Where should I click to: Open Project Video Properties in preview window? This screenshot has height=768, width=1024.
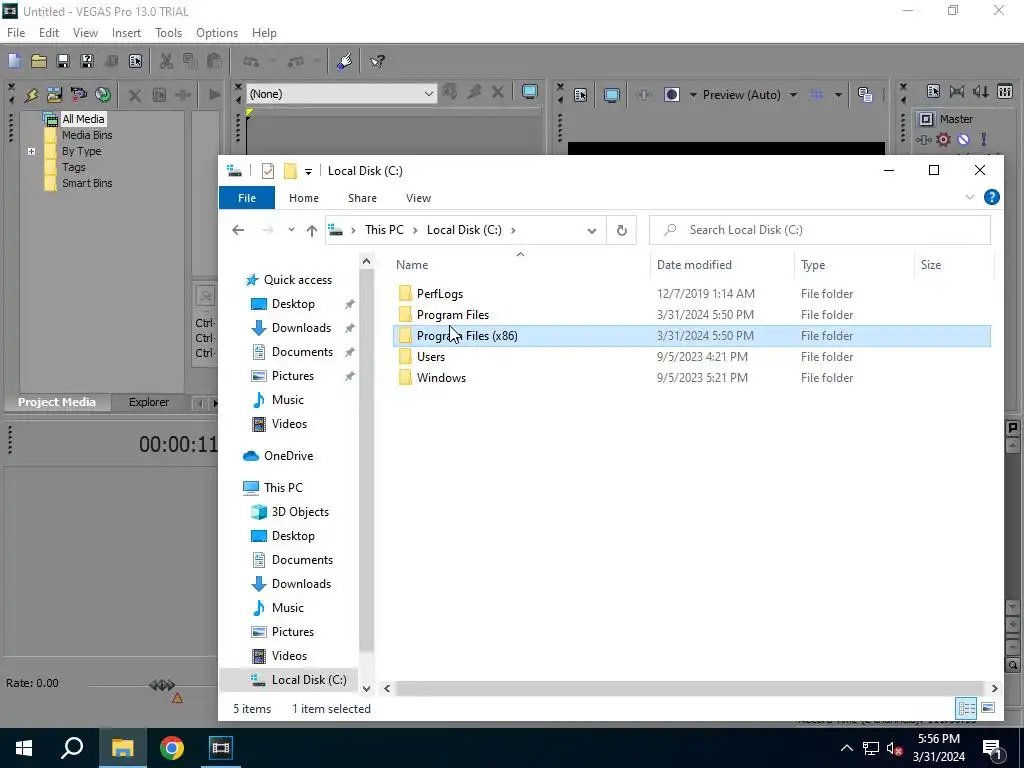(581, 95)
